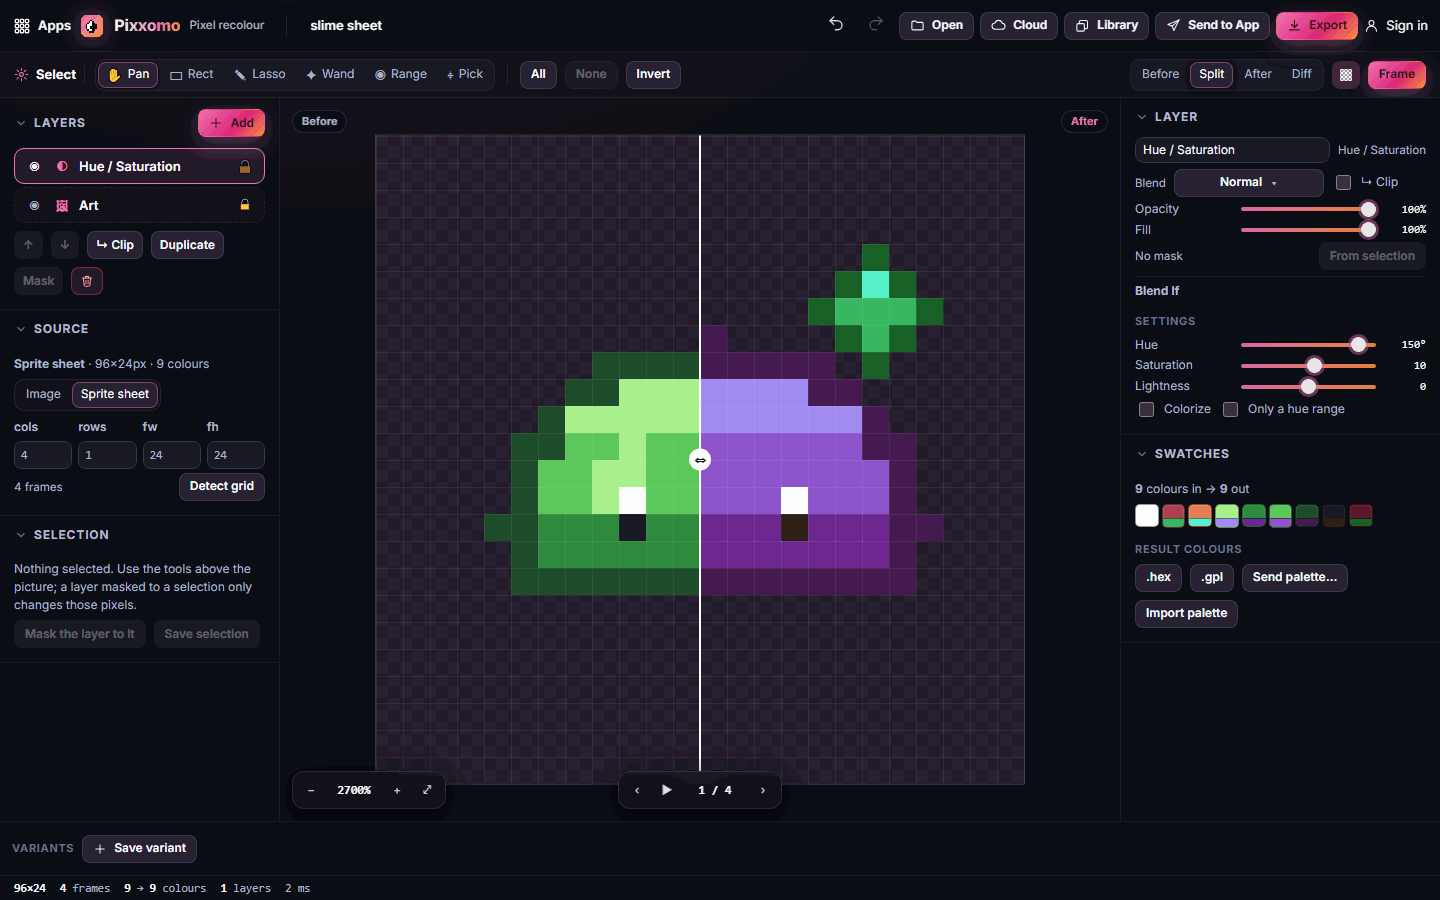Viewport: 1440px width, 900px height.
Task: Collapse the Selection section
Action: tap(21, 535)
